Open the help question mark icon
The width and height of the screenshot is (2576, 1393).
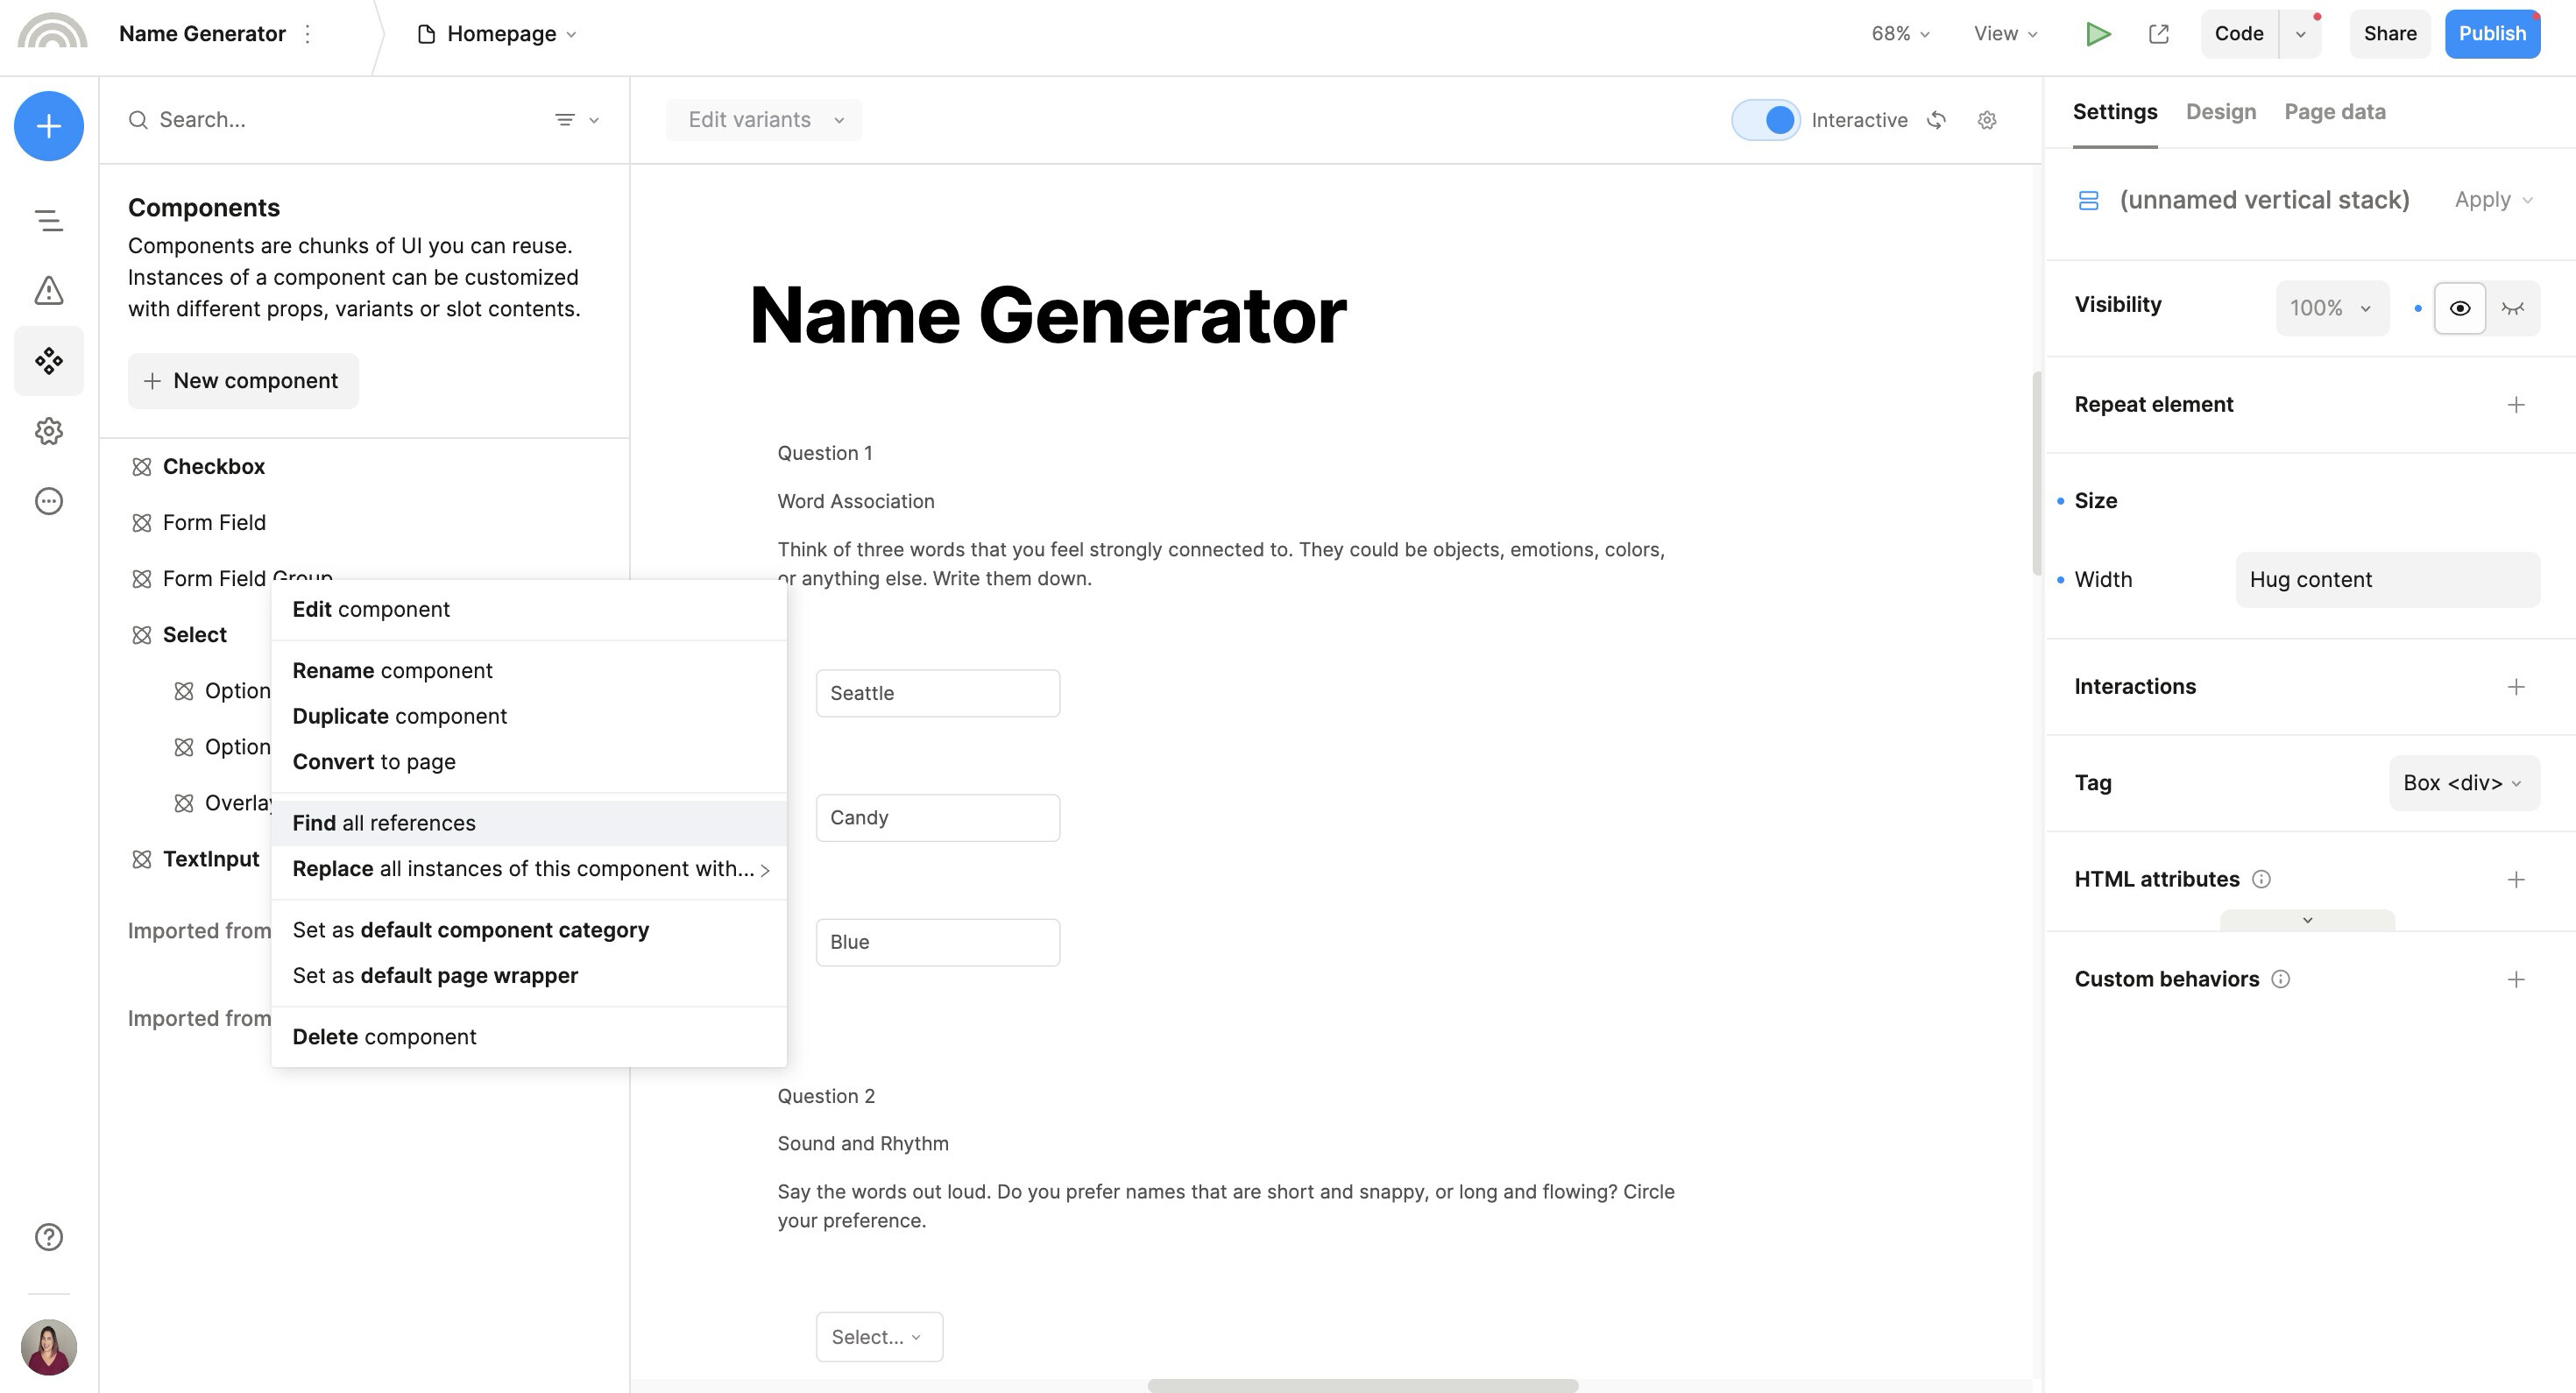tap(48, 1237)
